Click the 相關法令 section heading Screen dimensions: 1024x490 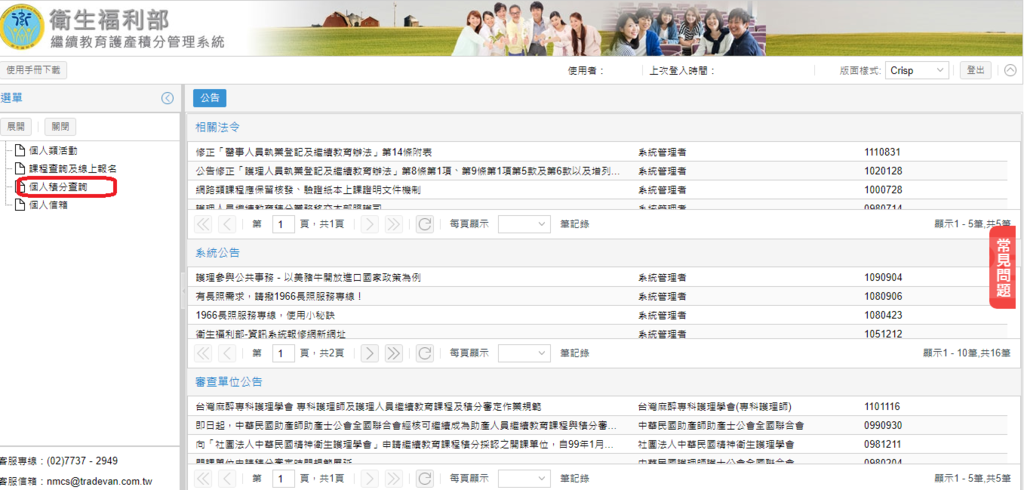coord(218,127)
